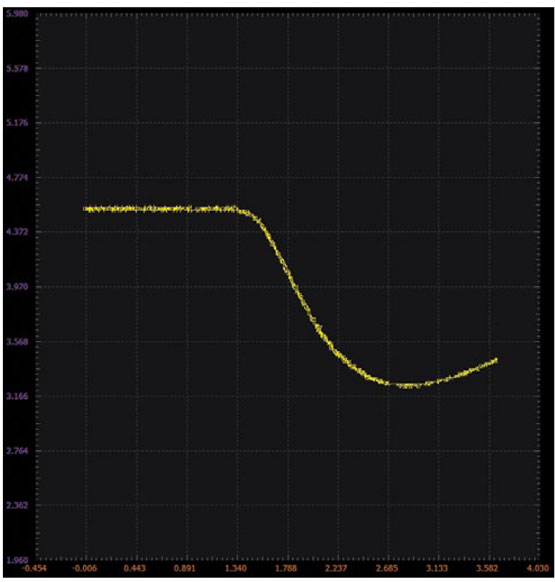Click the 1.340 x-axis label
The width and height of the screenshot is (555, 582).
pos(236,568)
